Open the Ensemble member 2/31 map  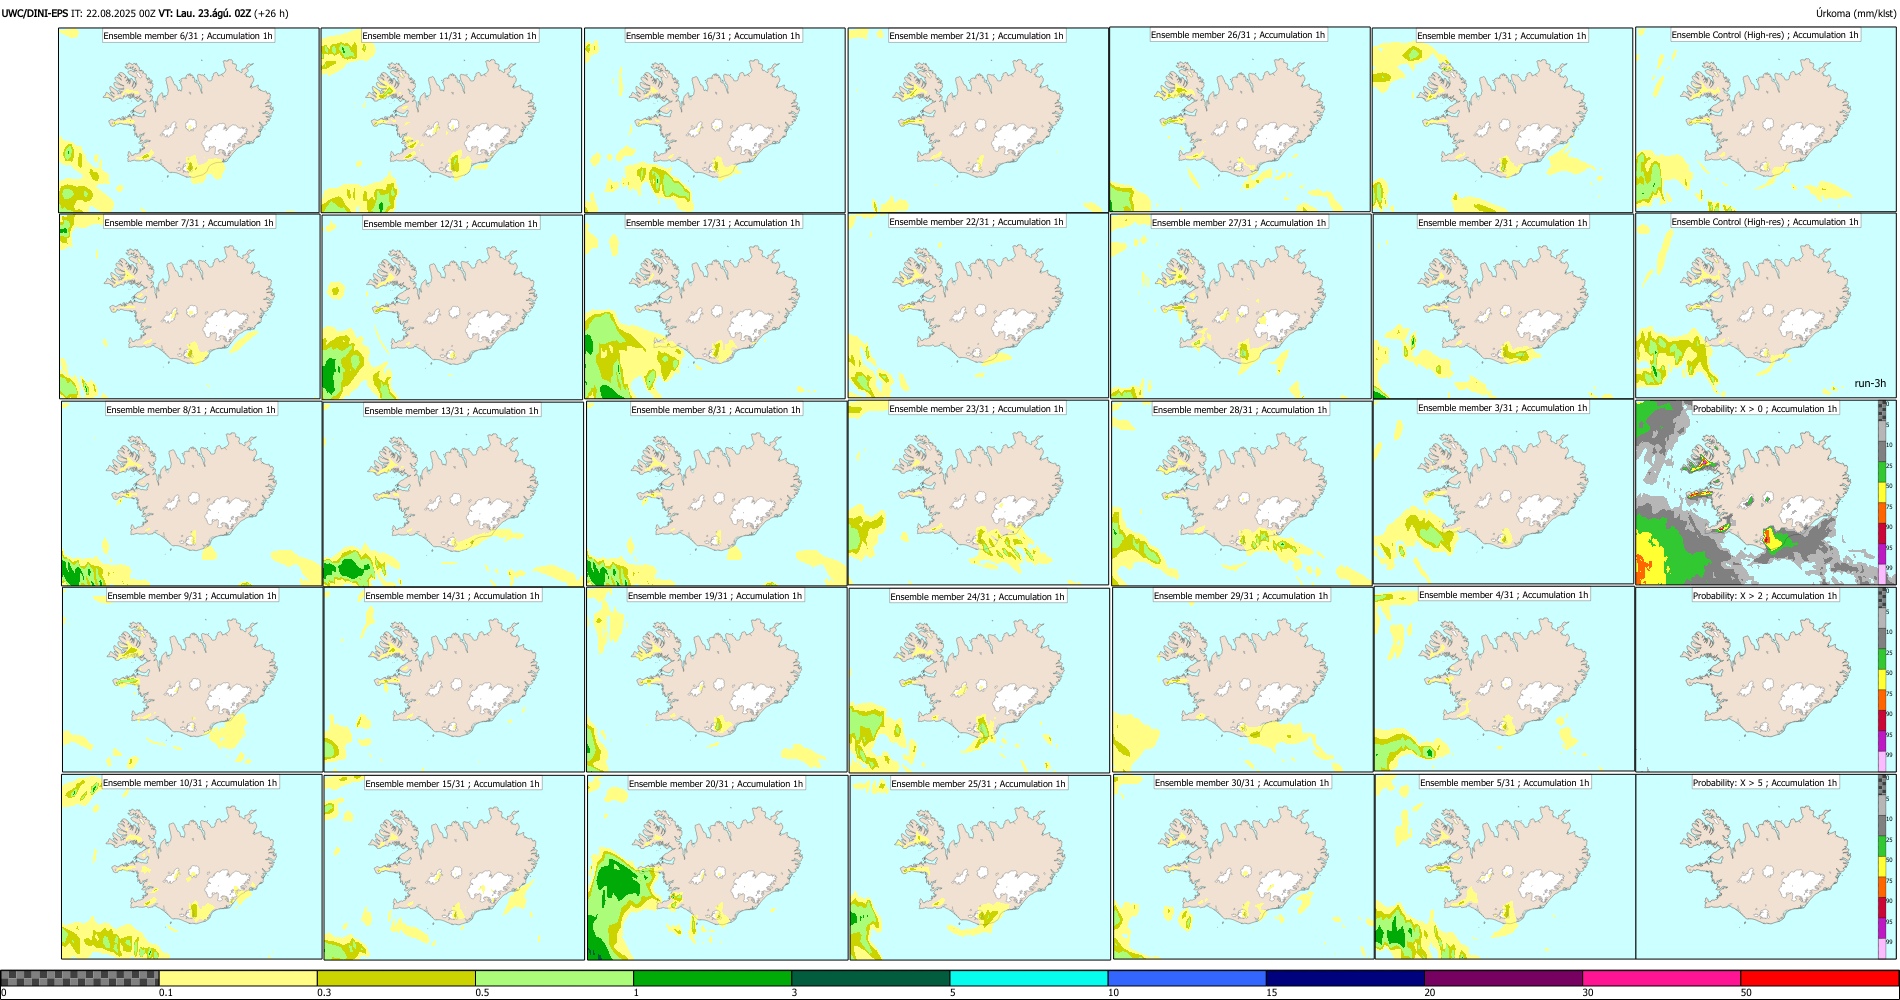(1504, 307)
